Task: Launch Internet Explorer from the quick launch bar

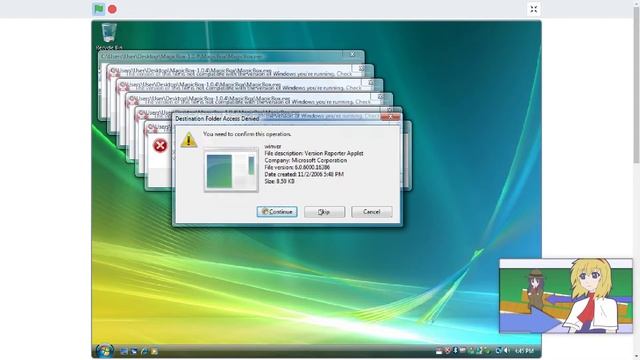Action: (144, 351)
